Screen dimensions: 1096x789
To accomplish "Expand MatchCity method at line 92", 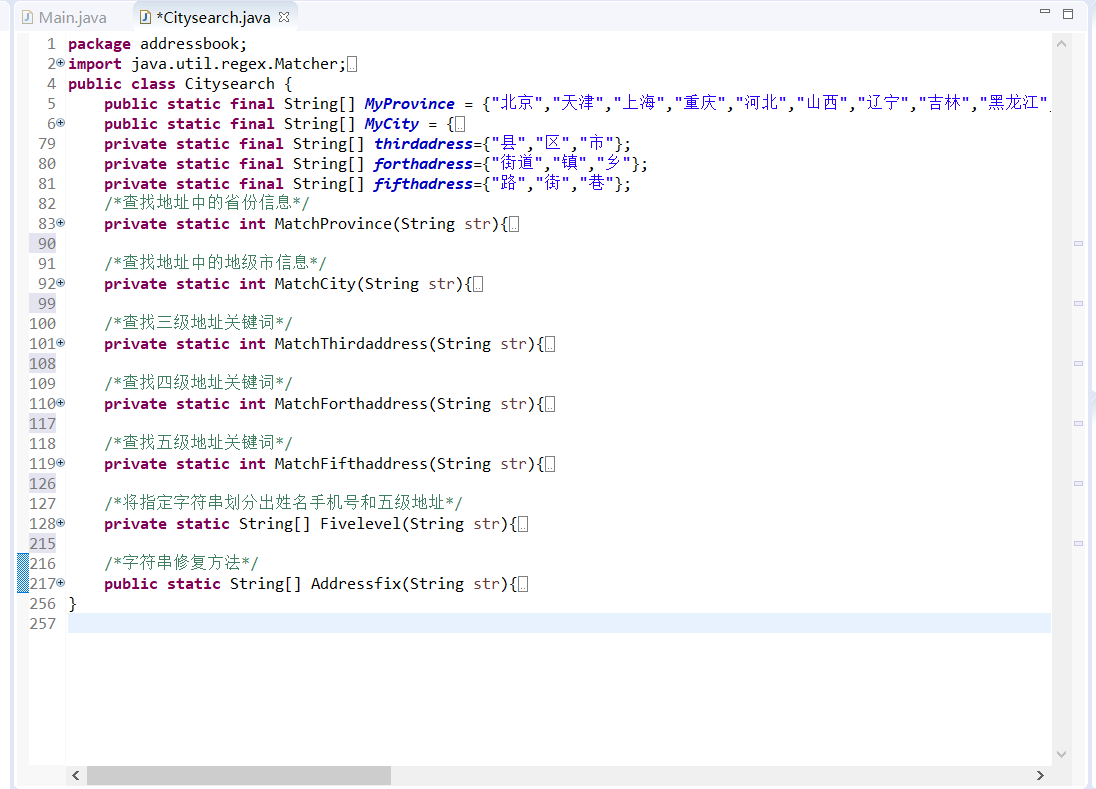I will coord(61,283).
